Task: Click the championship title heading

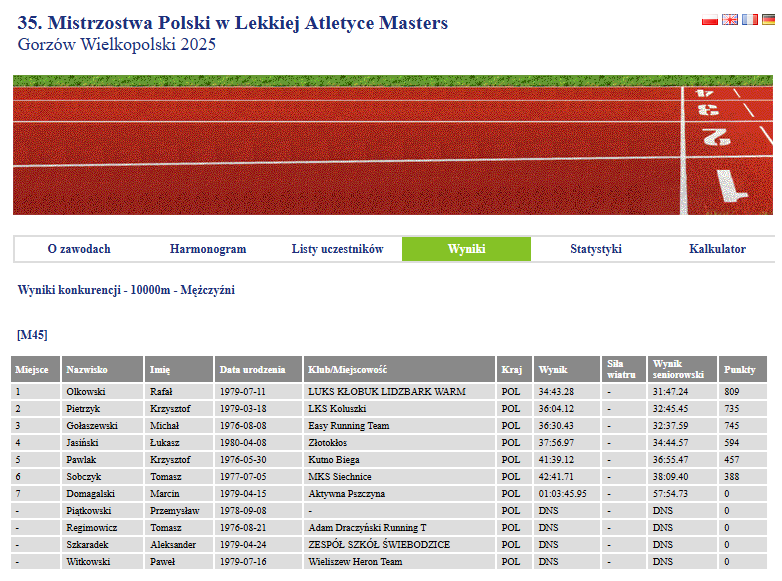Action: tap(233, 23)
